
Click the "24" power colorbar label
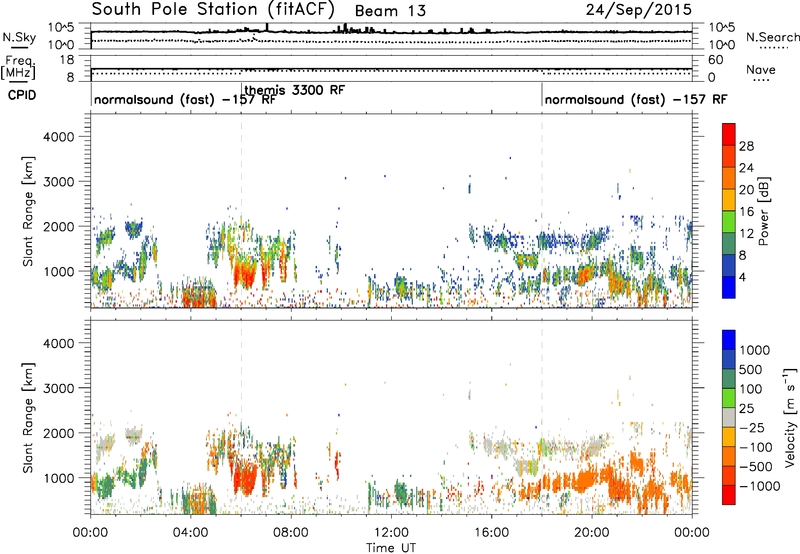click(x=746, y=168)
